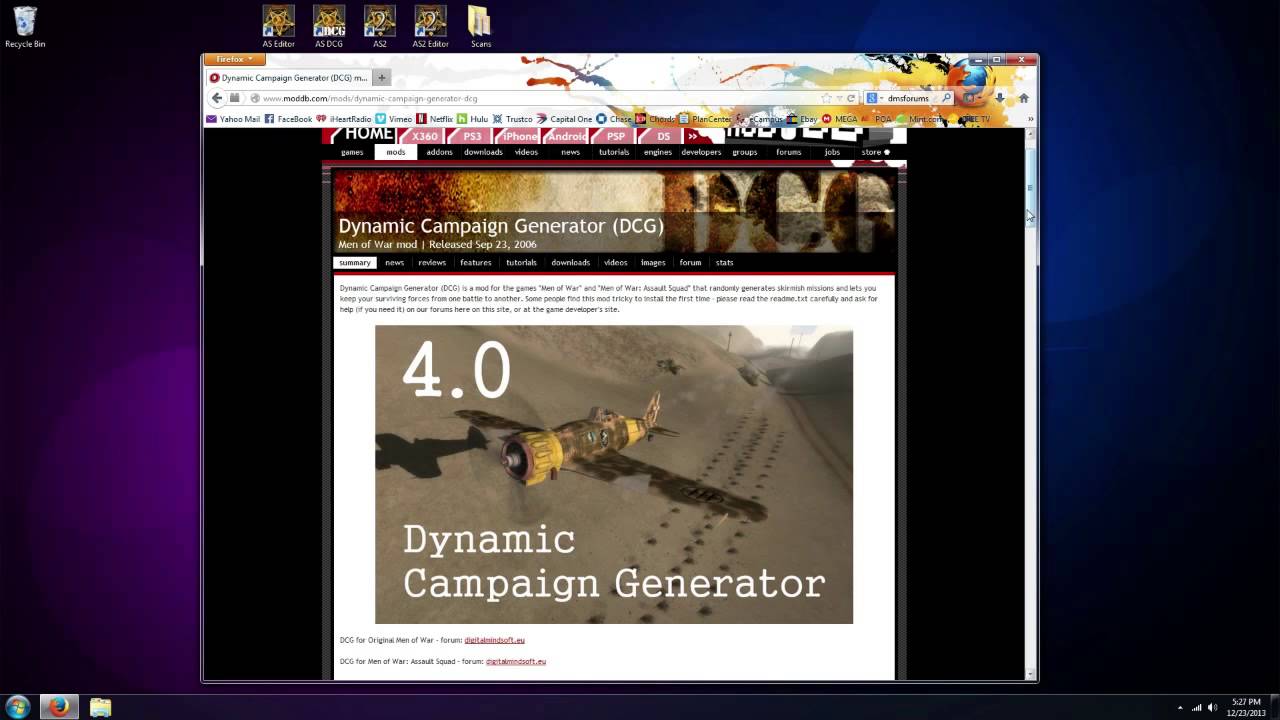The image size is (1280, 720).
Task: Open the AS2 desktop shortcut
Action: 380,27
